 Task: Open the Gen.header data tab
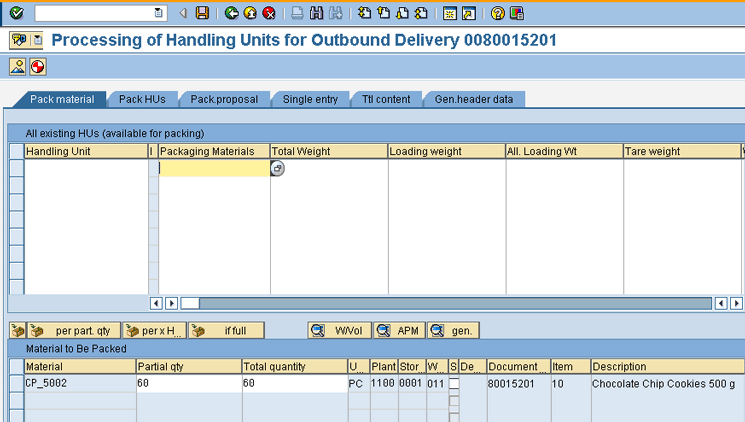coord(473,99)
